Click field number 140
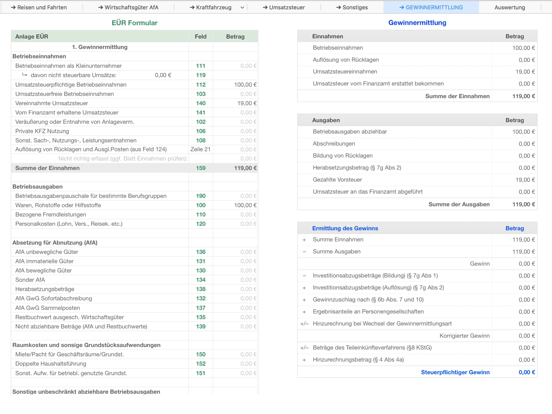Screen dimensions: 552x414 [x=201, y=103]
